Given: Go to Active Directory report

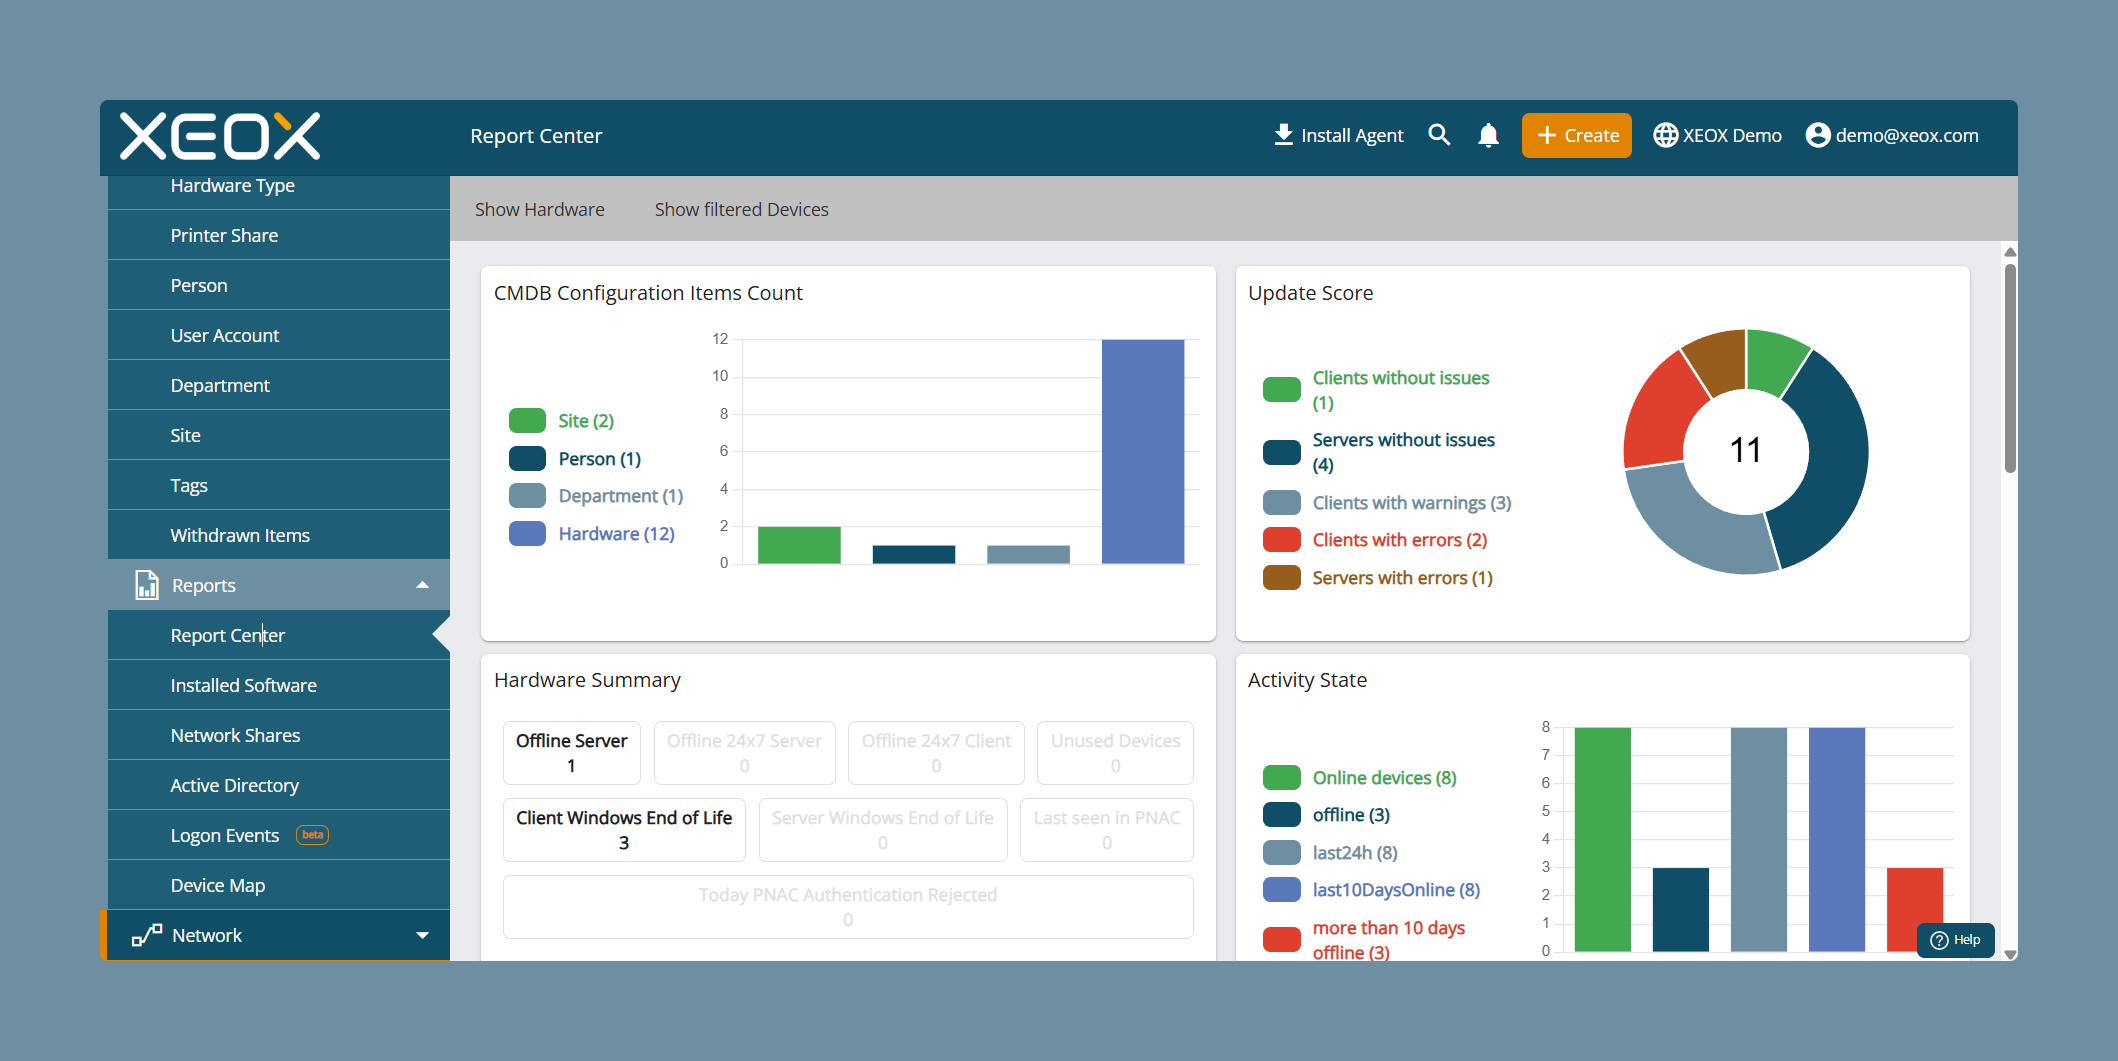Looking at the screenshot, I should [x=279, y=785].
